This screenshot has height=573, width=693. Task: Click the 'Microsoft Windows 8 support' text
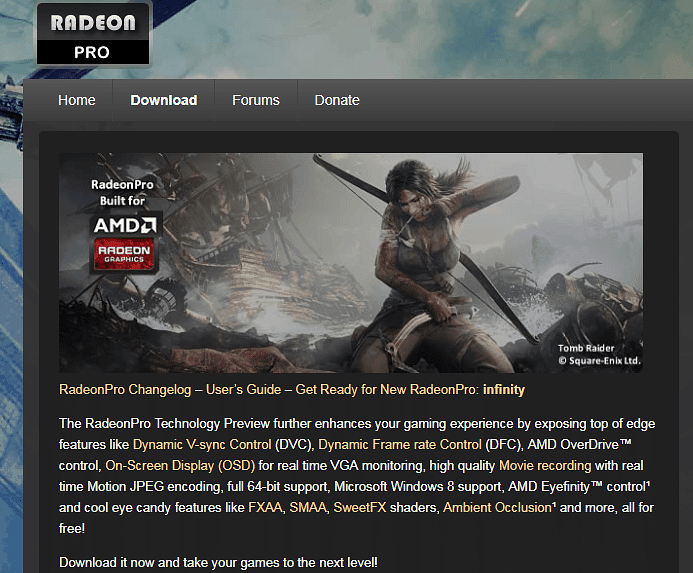click(x=419, y=486)
